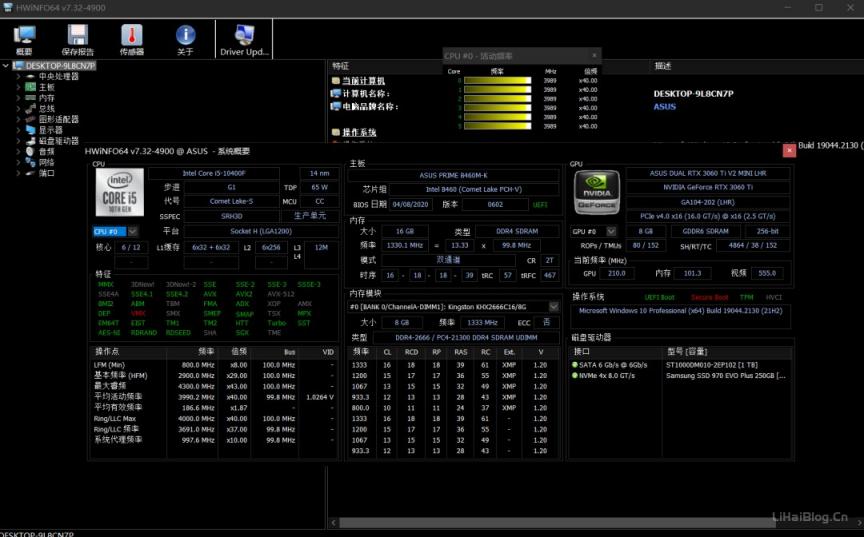The height and width of the screenshot is (537, 864).
Task: Expand the 图形适配器 tree node
Action: tap(18, 119)
